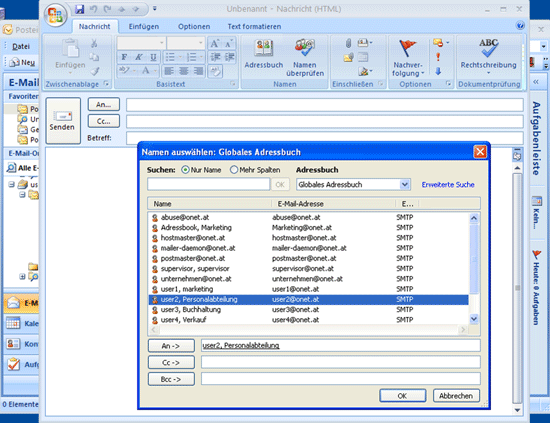Select user3, Buchhaltung in list
This screenshot has width=550, height=423.
pyautogui.click(x=308, y=310)
